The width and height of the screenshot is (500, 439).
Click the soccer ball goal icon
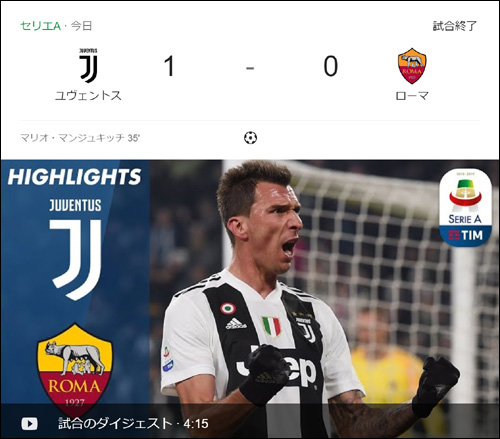(x=250, y=138)
